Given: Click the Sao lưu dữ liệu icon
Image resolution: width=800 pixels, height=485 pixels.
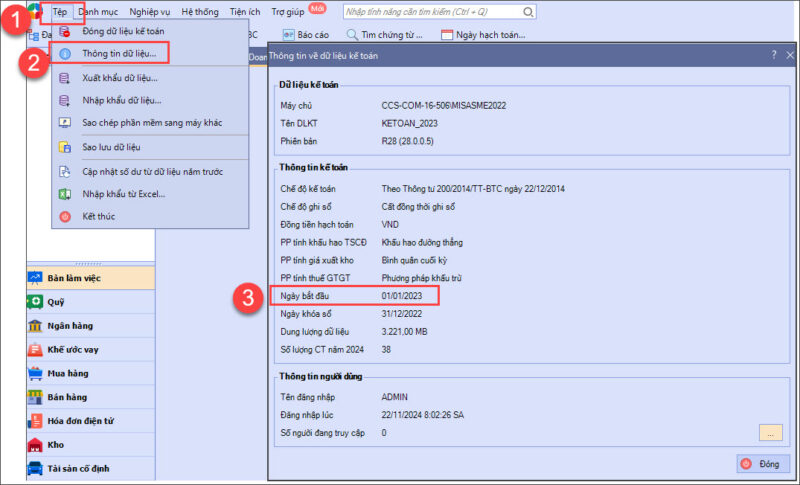Looking at the screenshot, I should 65,147.
